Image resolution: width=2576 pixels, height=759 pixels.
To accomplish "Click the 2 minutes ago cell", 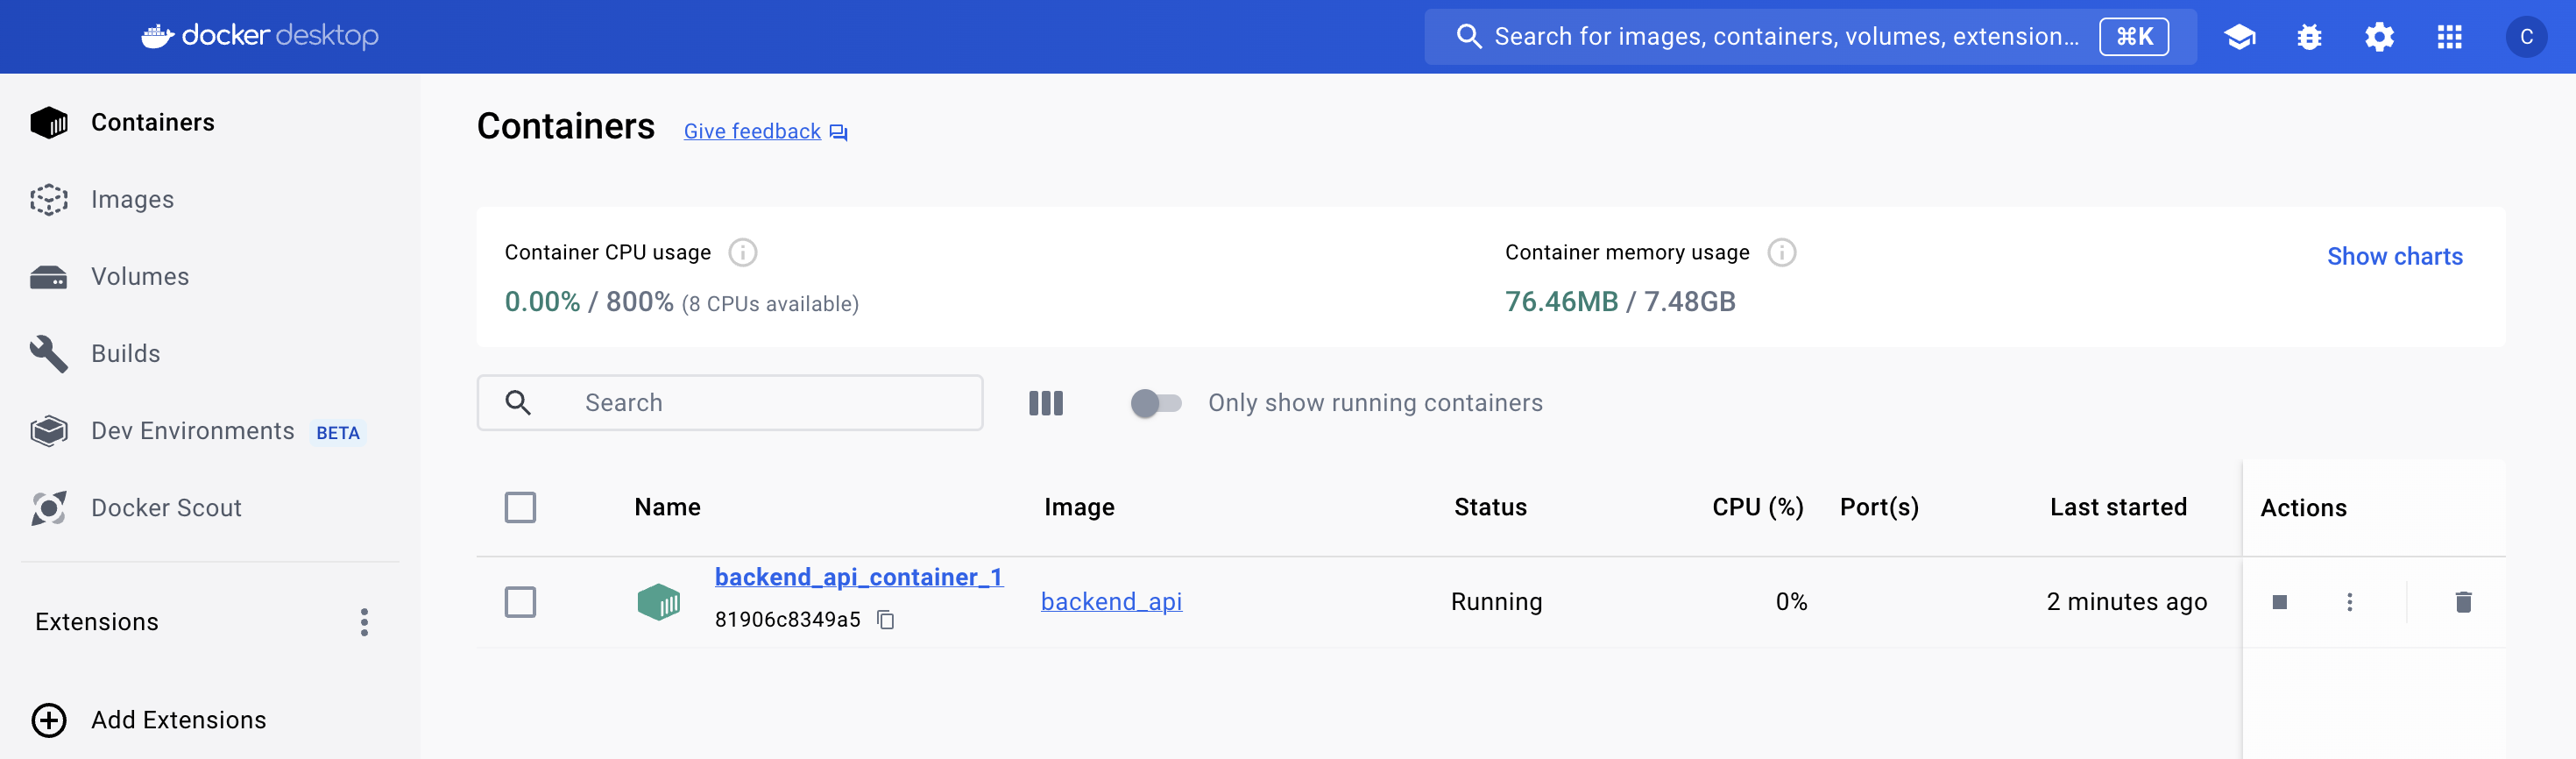I will coord(2126,602).
